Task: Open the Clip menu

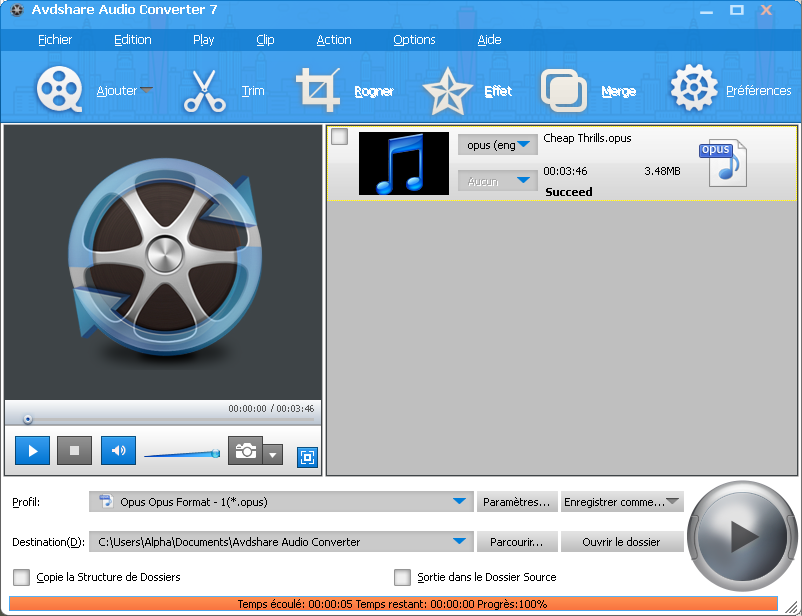Action: [265, 40]
